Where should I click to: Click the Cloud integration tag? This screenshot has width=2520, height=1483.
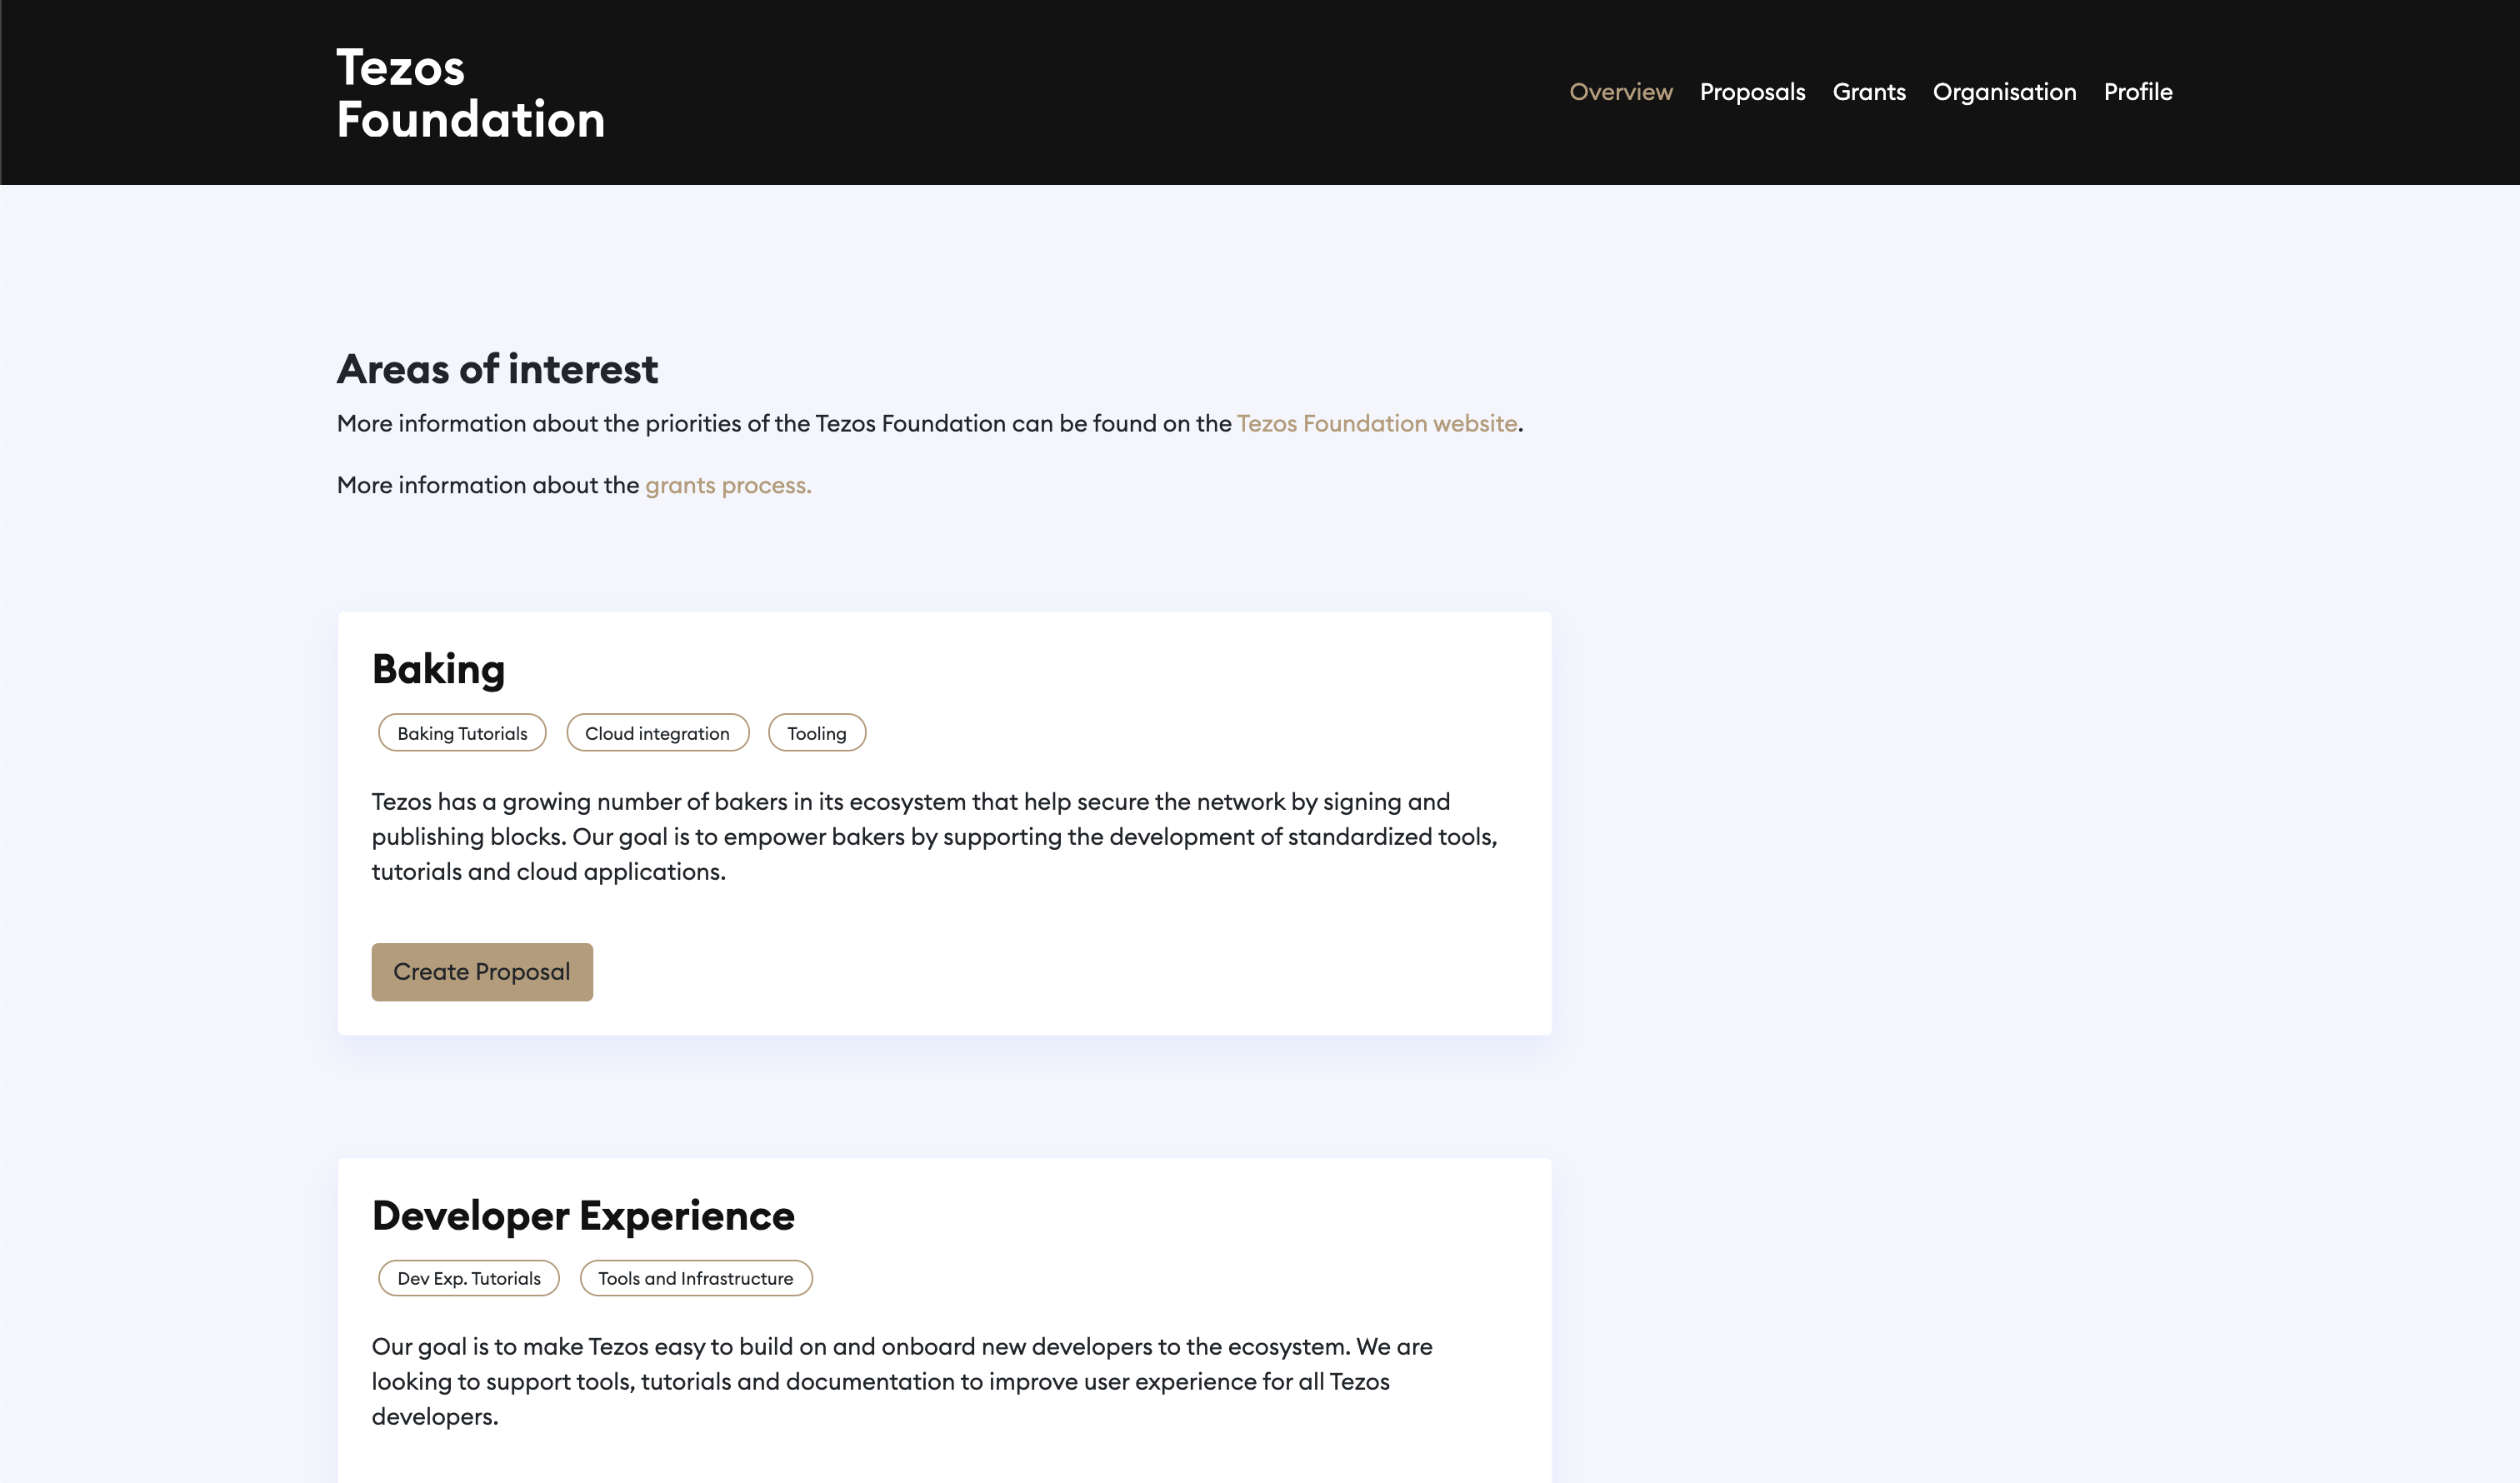coord(657,733)
